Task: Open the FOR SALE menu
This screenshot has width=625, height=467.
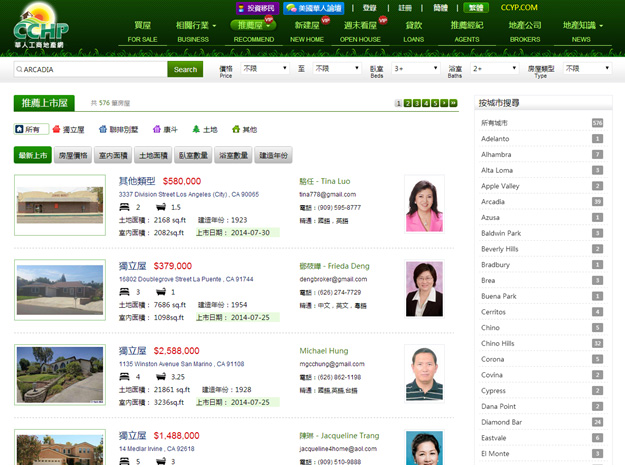Action: tap(142, 32)
